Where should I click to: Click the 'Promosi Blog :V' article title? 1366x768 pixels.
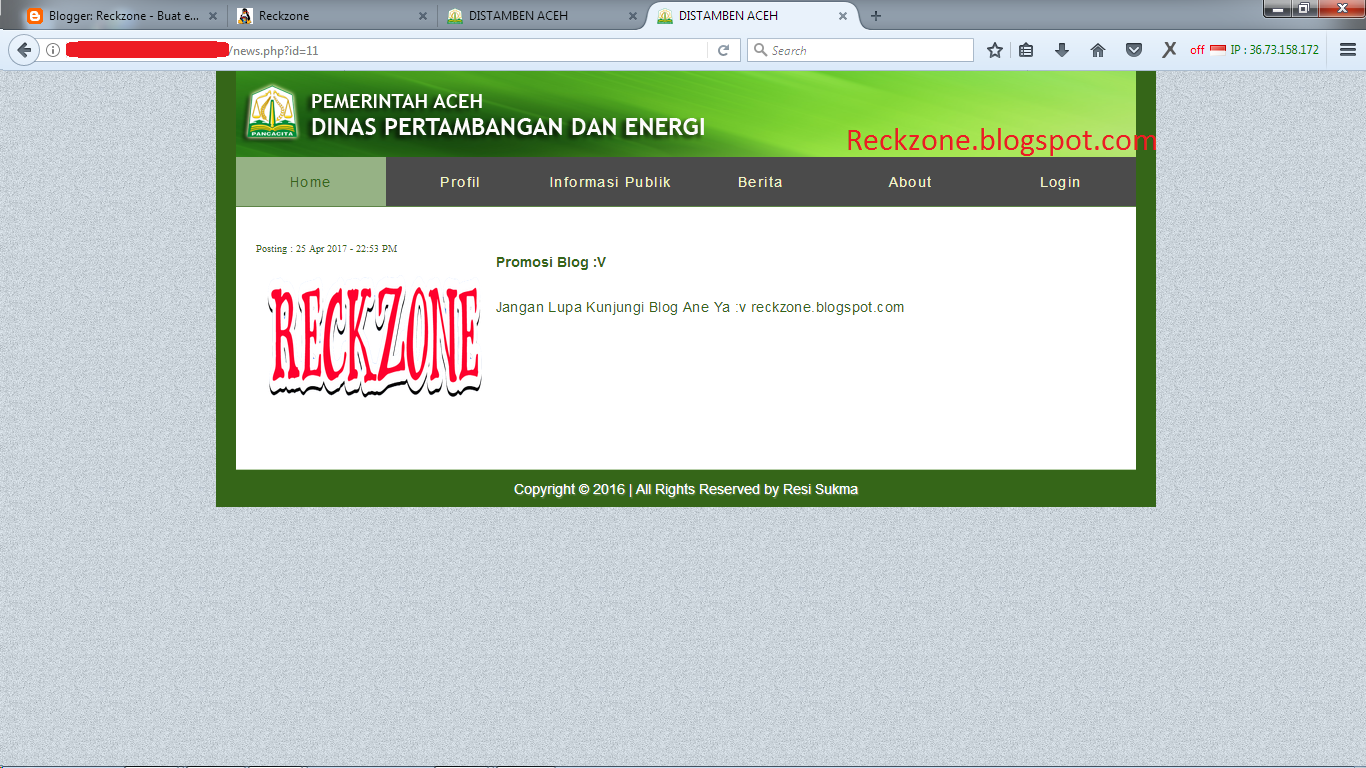click(x=551, y=263)
